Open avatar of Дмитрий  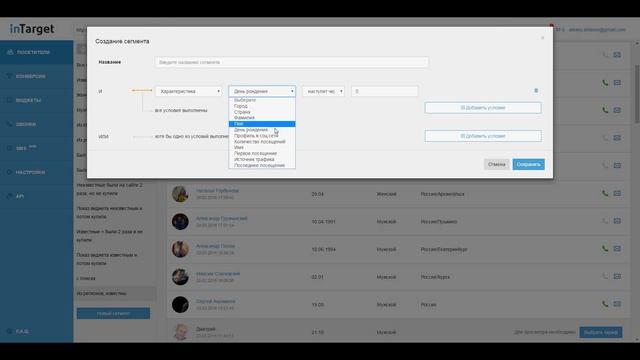[x=180, y=332]
